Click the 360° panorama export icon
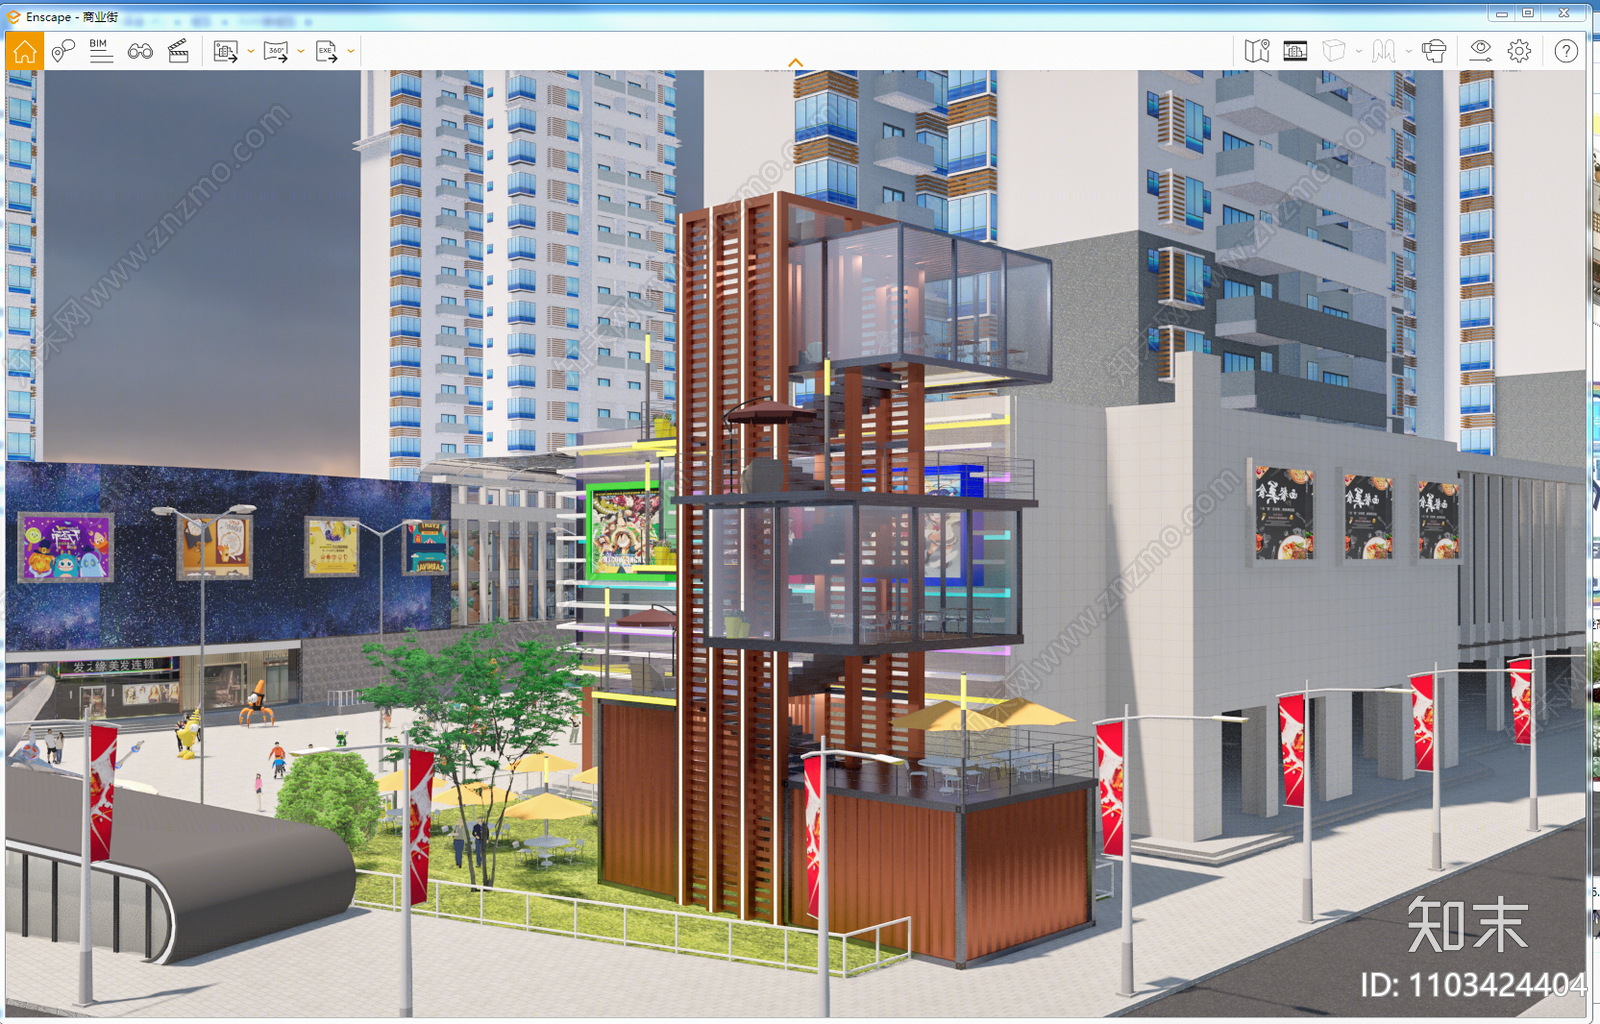The height and width of the screenshot is (1024, 1600). click(276, 51)
